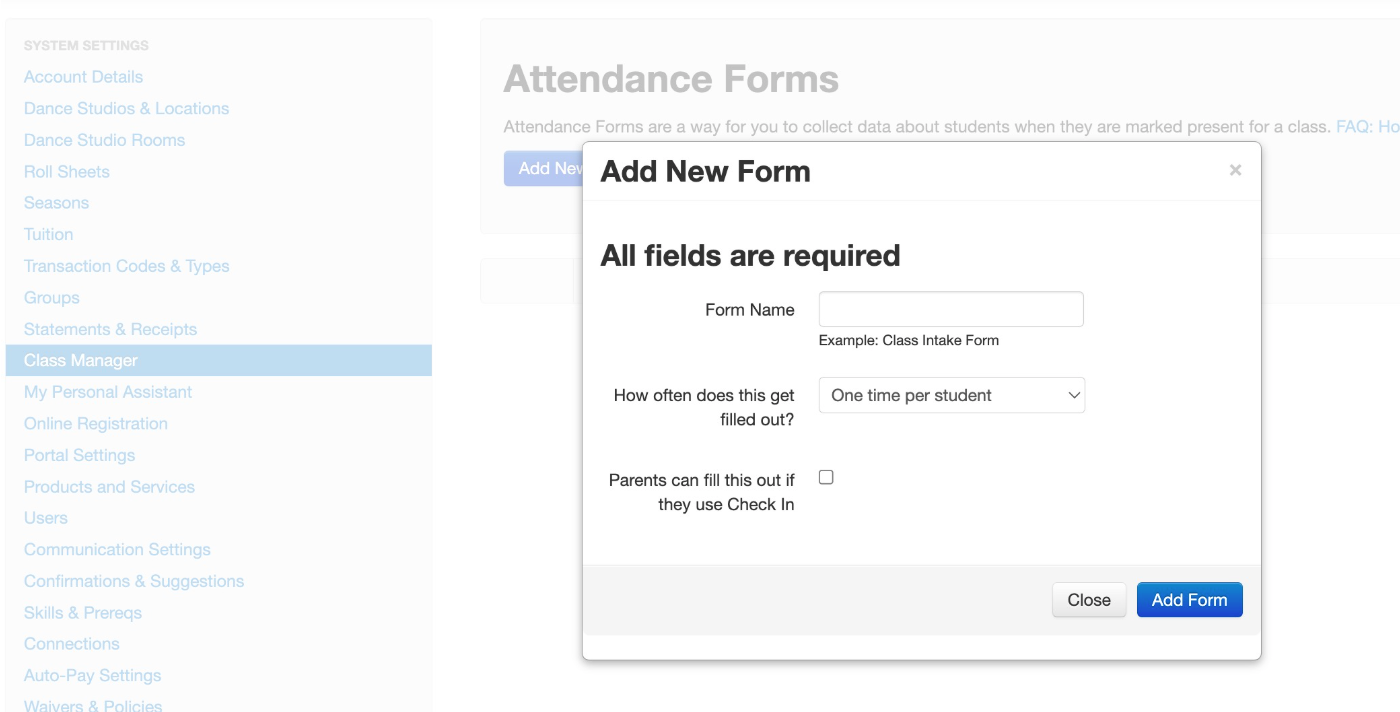Screen dimensions: 1400x712
Task: Click the Add Form button
Action: 1189,600
